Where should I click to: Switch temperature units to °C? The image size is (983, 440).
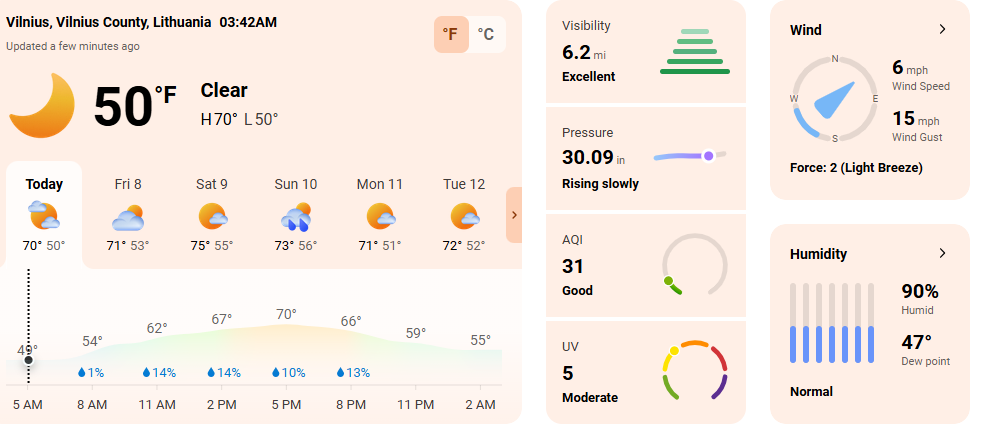click(x=486, y=34)
